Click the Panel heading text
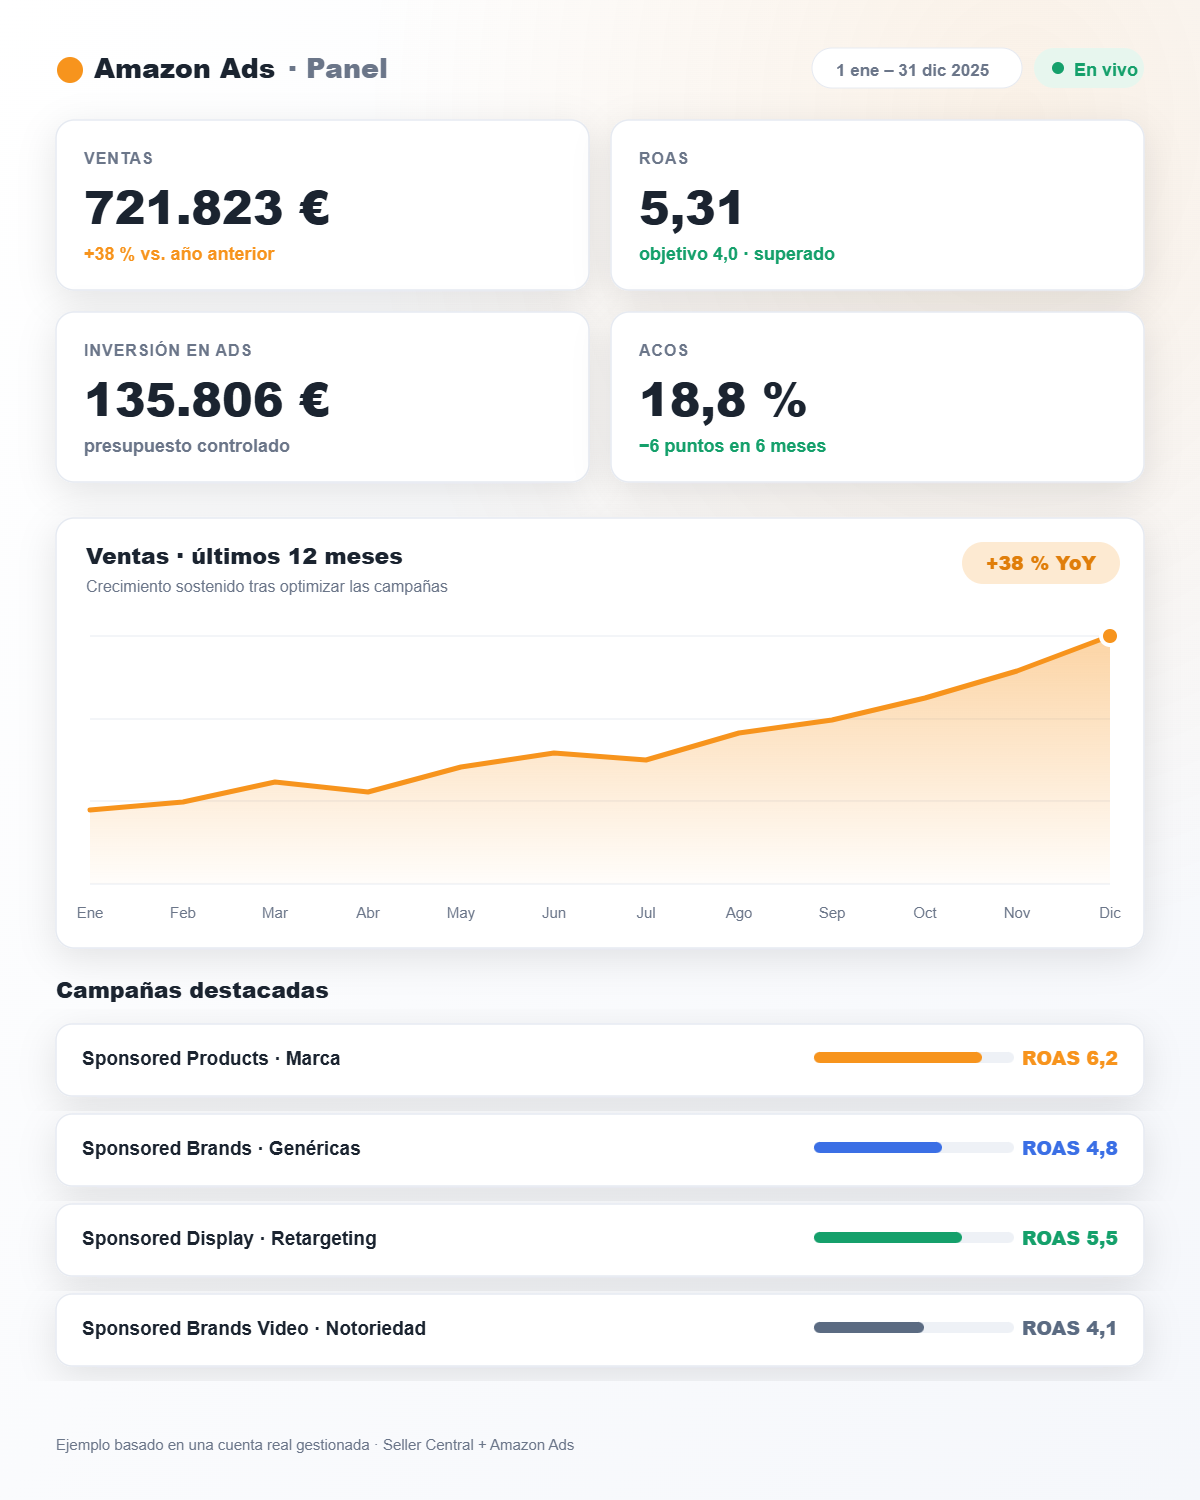Viewport: 1200px width, 1500px height. click(347, 69)
